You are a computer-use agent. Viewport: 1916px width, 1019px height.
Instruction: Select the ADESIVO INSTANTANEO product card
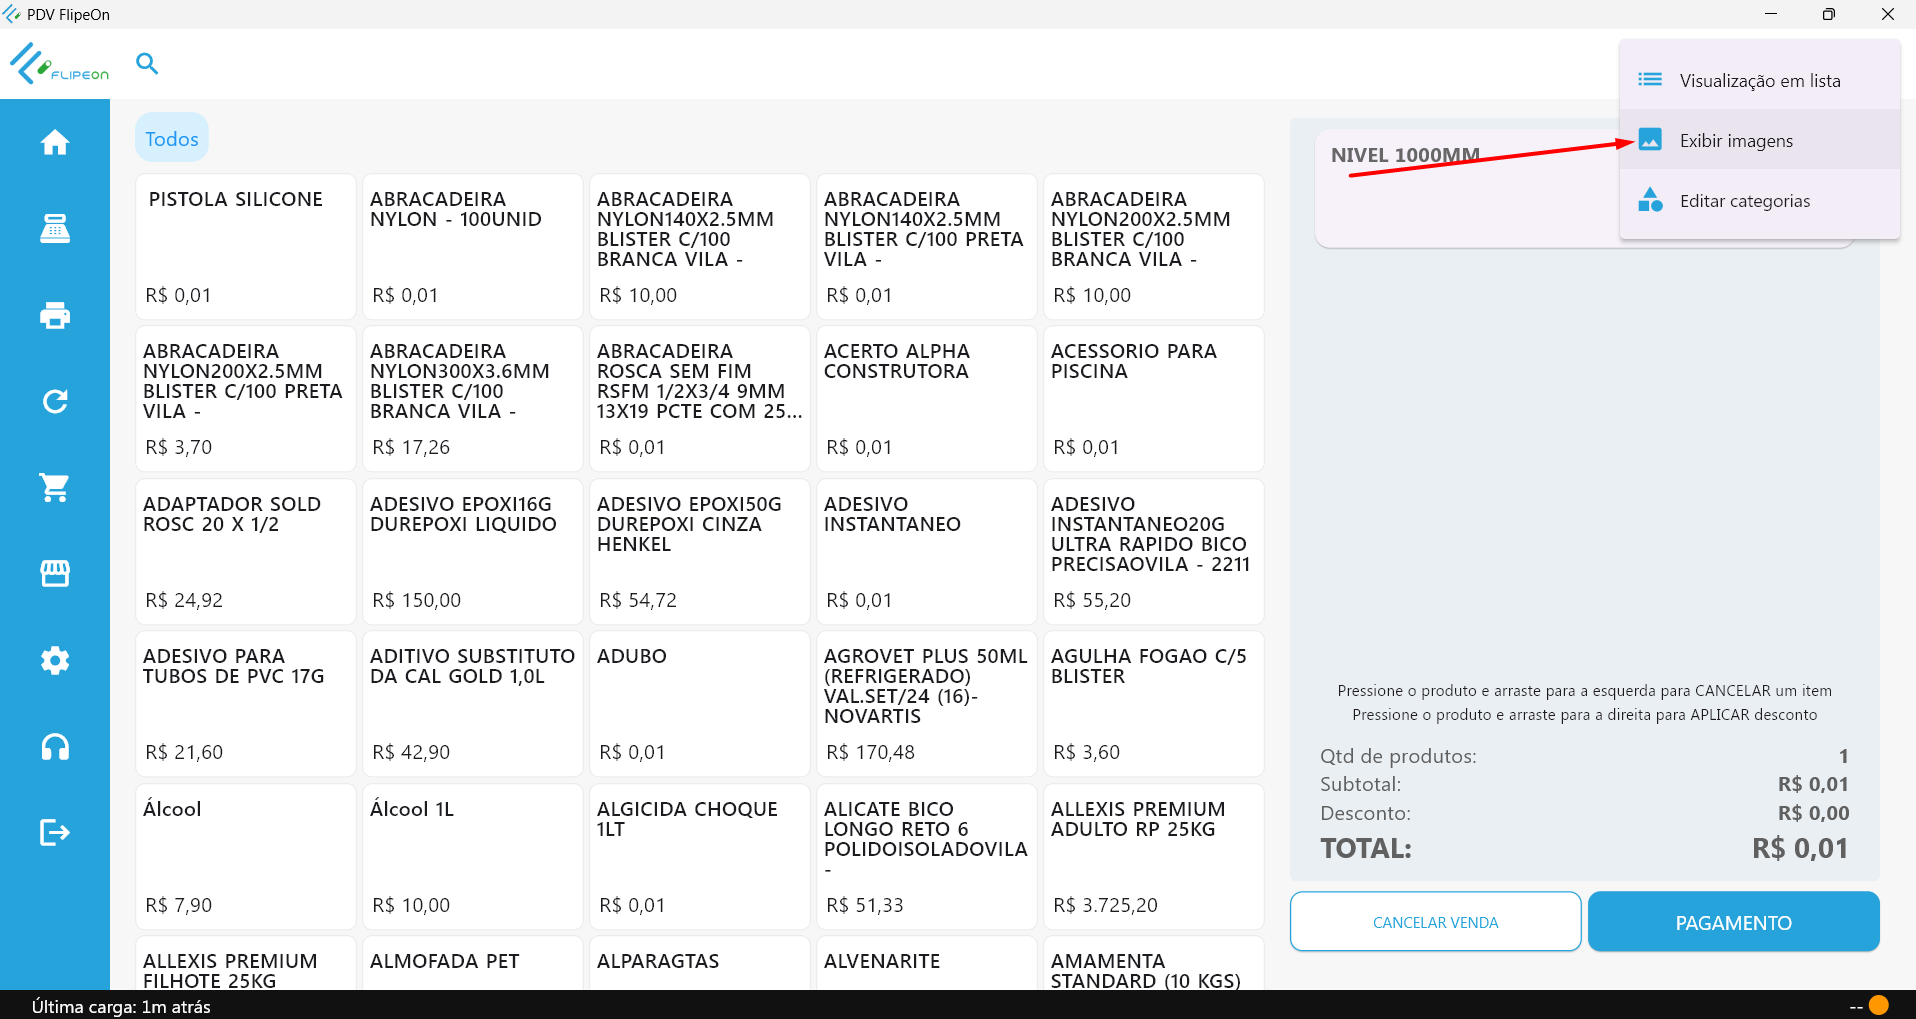click(x=926, y=552)
